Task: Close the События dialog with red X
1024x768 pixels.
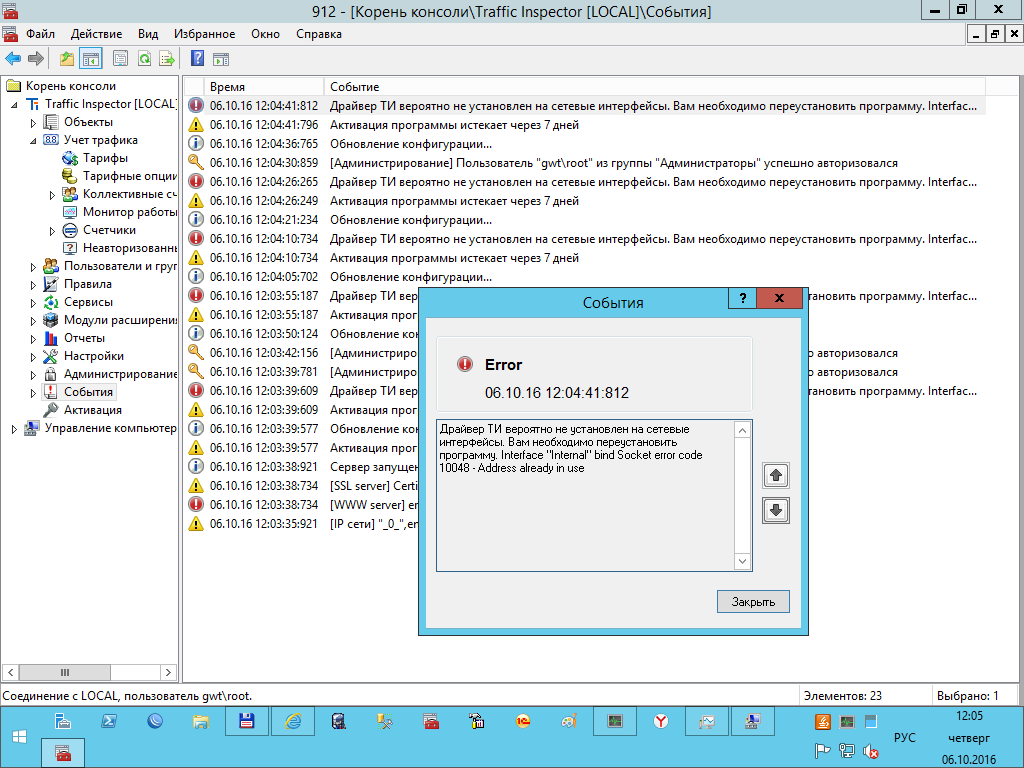Action: pyautogui.click(x=779, y=298)
